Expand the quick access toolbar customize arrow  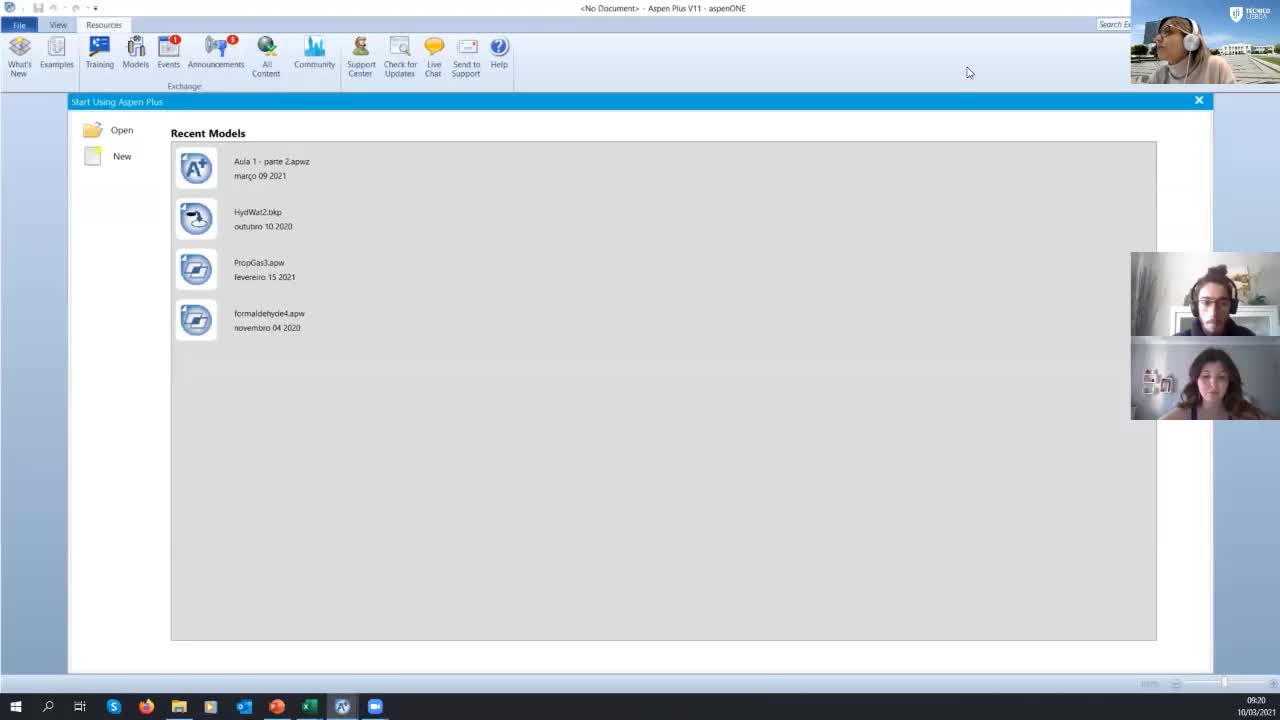pos(96,8)
